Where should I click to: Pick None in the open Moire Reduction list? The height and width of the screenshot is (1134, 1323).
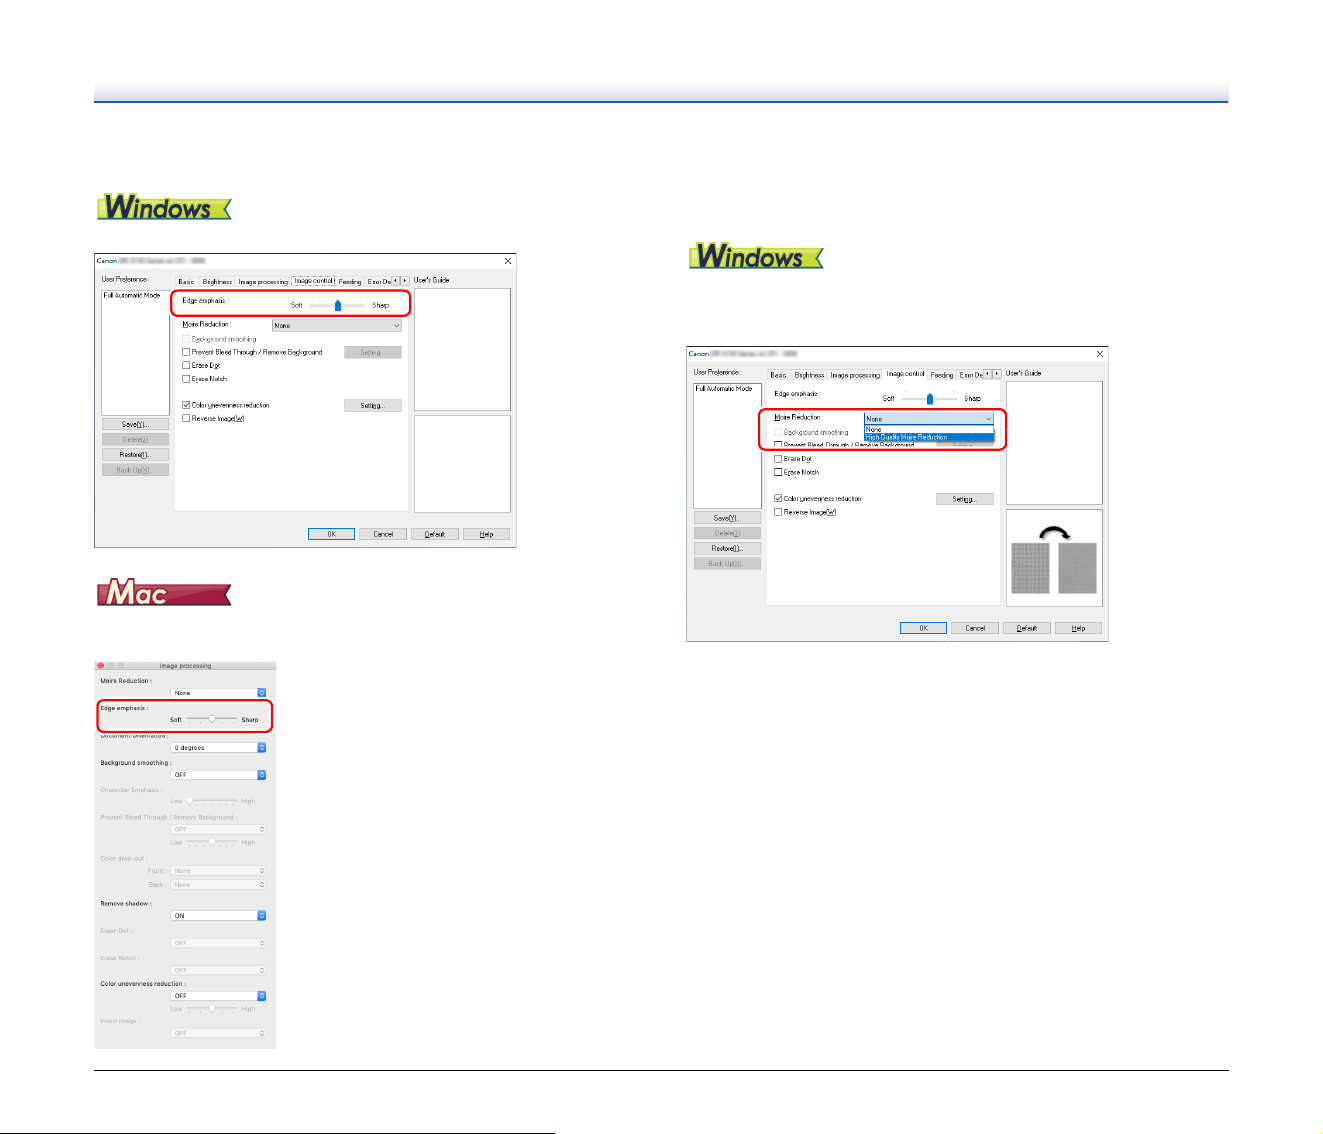[x=929, y=430]
